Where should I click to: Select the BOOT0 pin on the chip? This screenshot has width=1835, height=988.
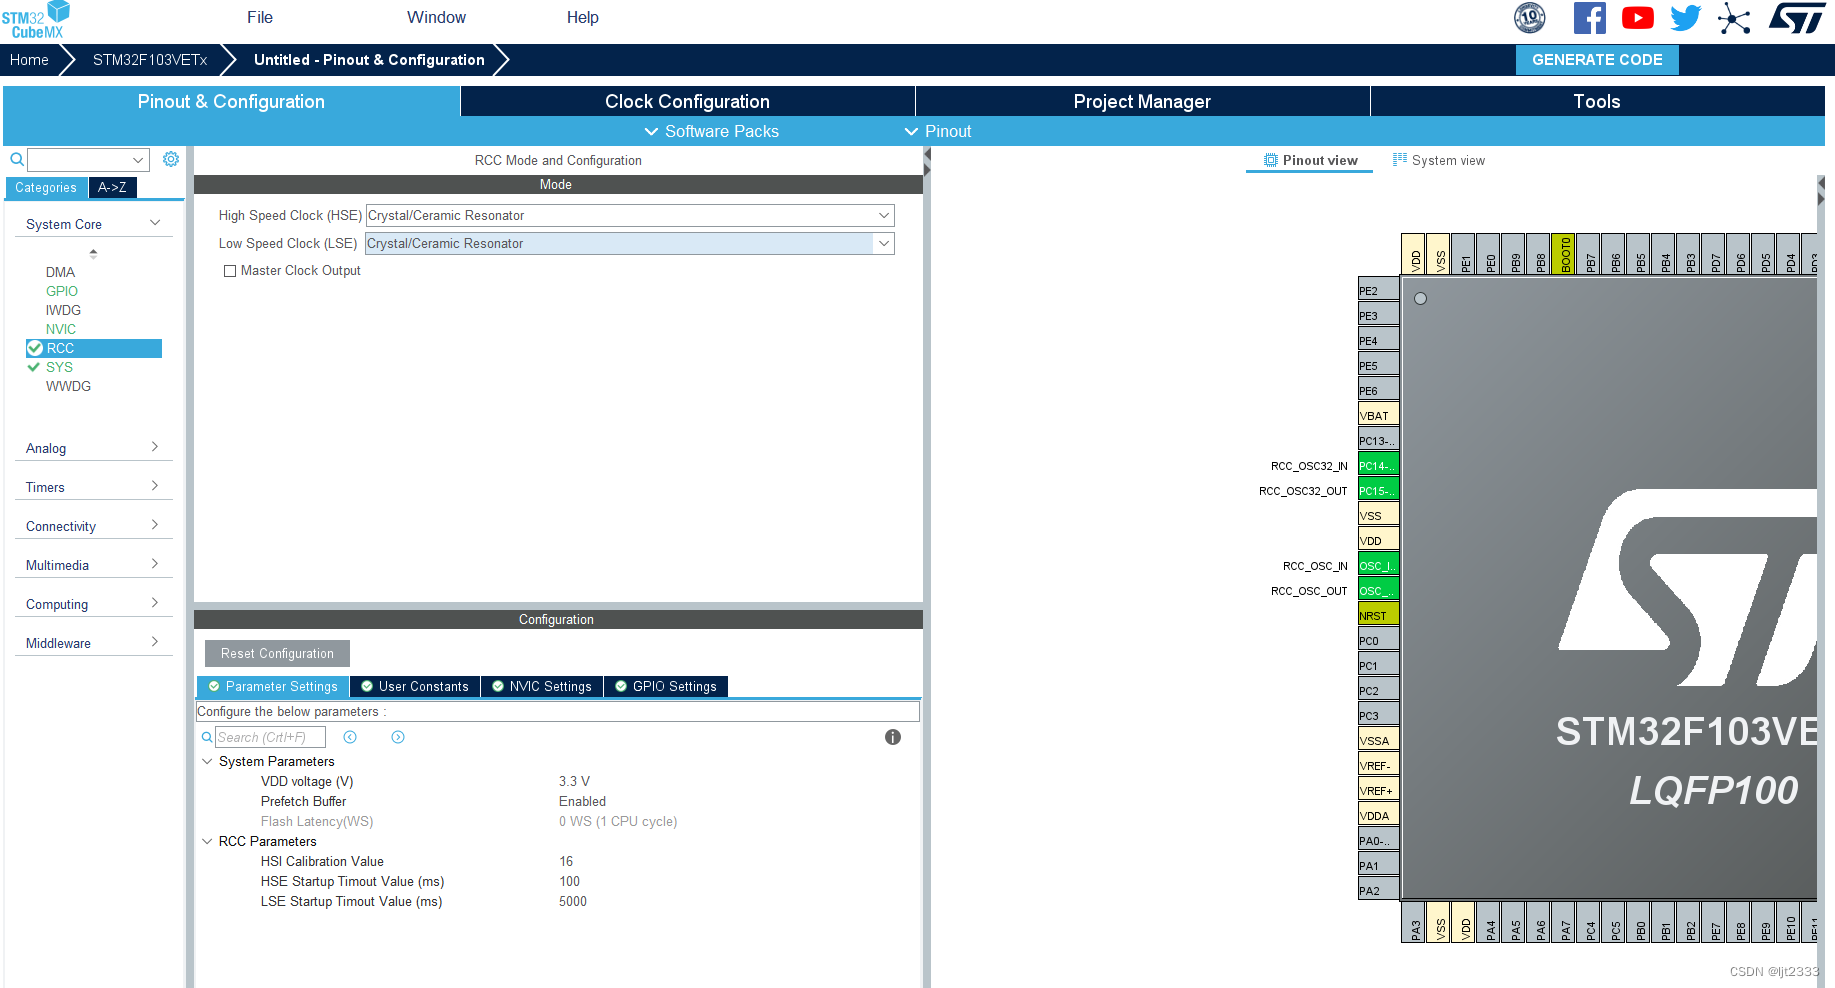pos(1565,254)
